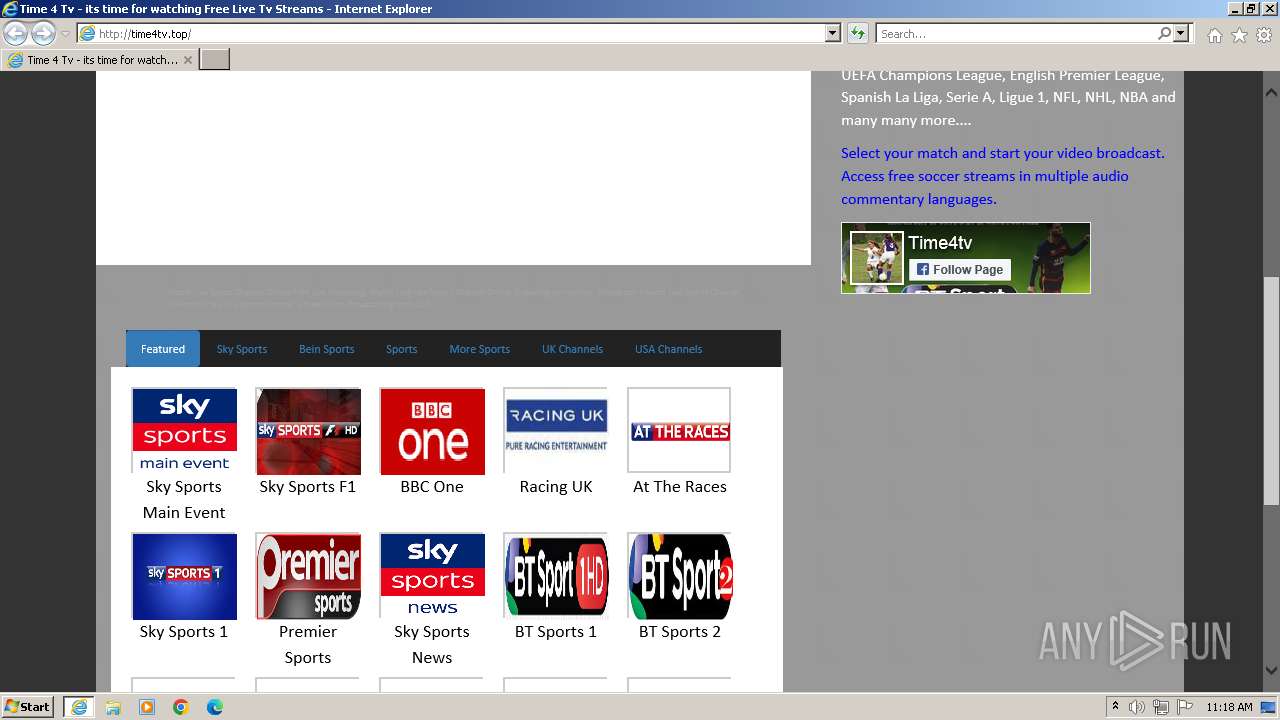Screen dimensions: 1280x720
Task: Open the Tools gear icon
Action: 1264,35
